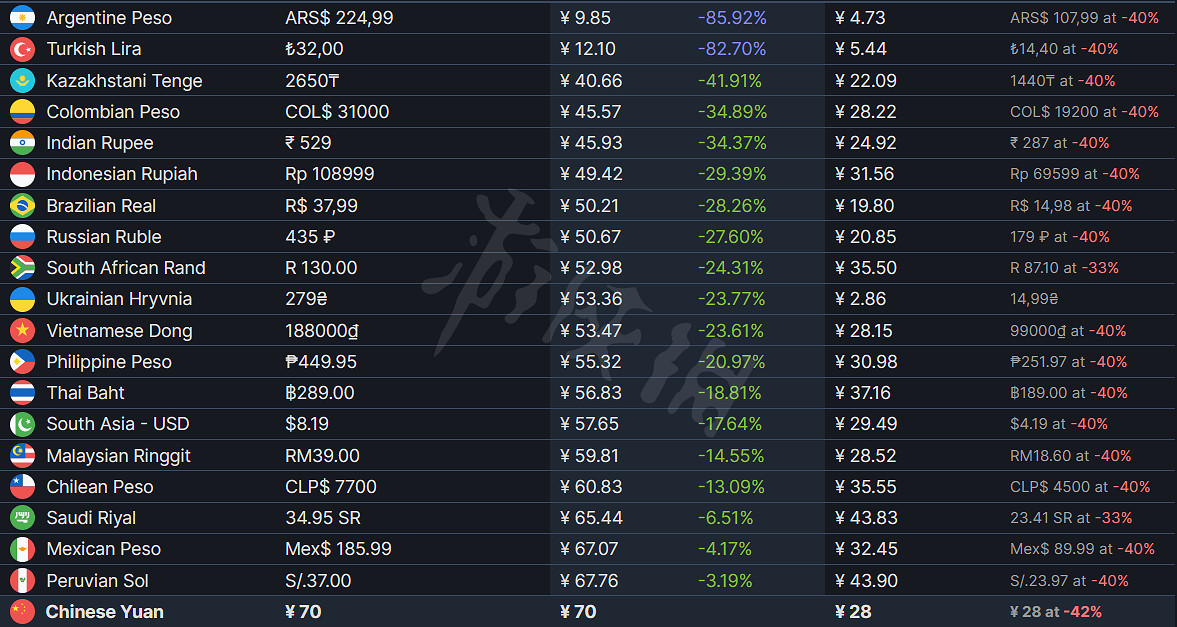Click the Peru flag icon
Viewport: 1177px width, 627px height.
(x=22, y=581)
